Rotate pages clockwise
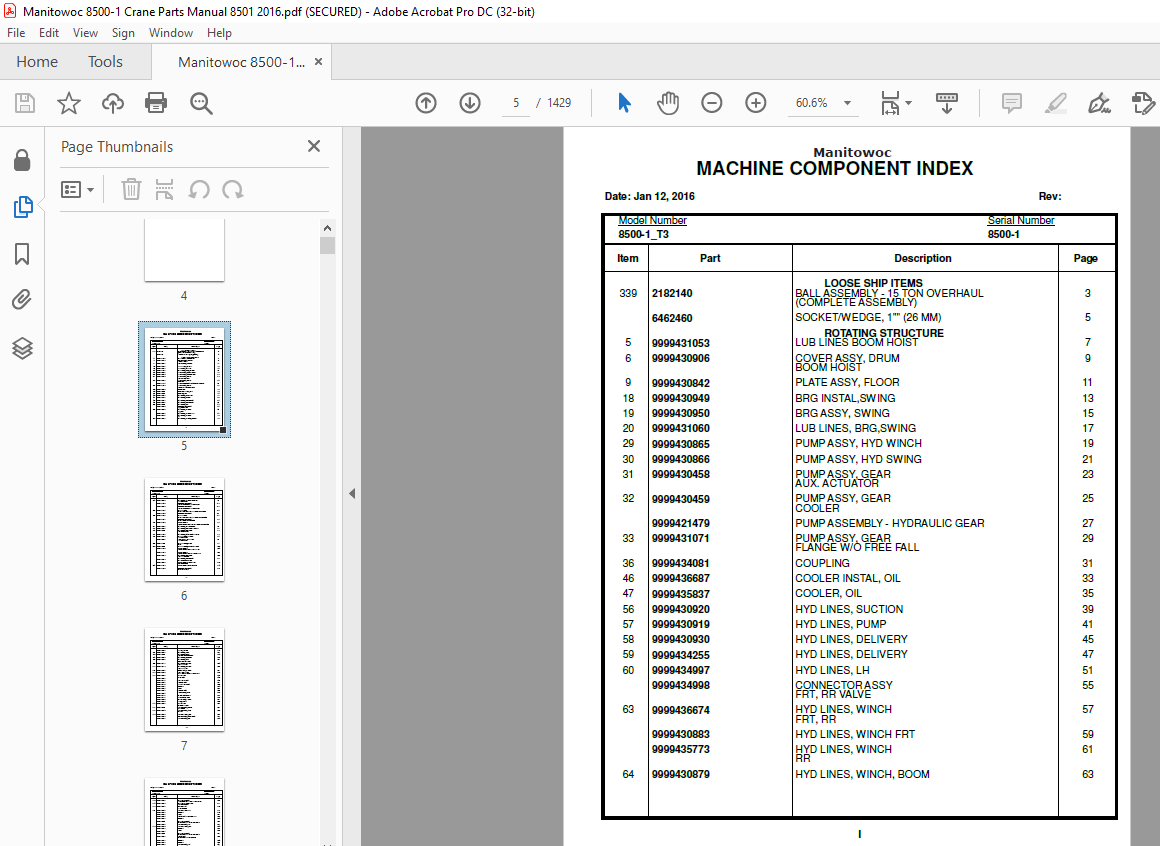This screenshot has height=846, width=1160. [x=232, y=190]
